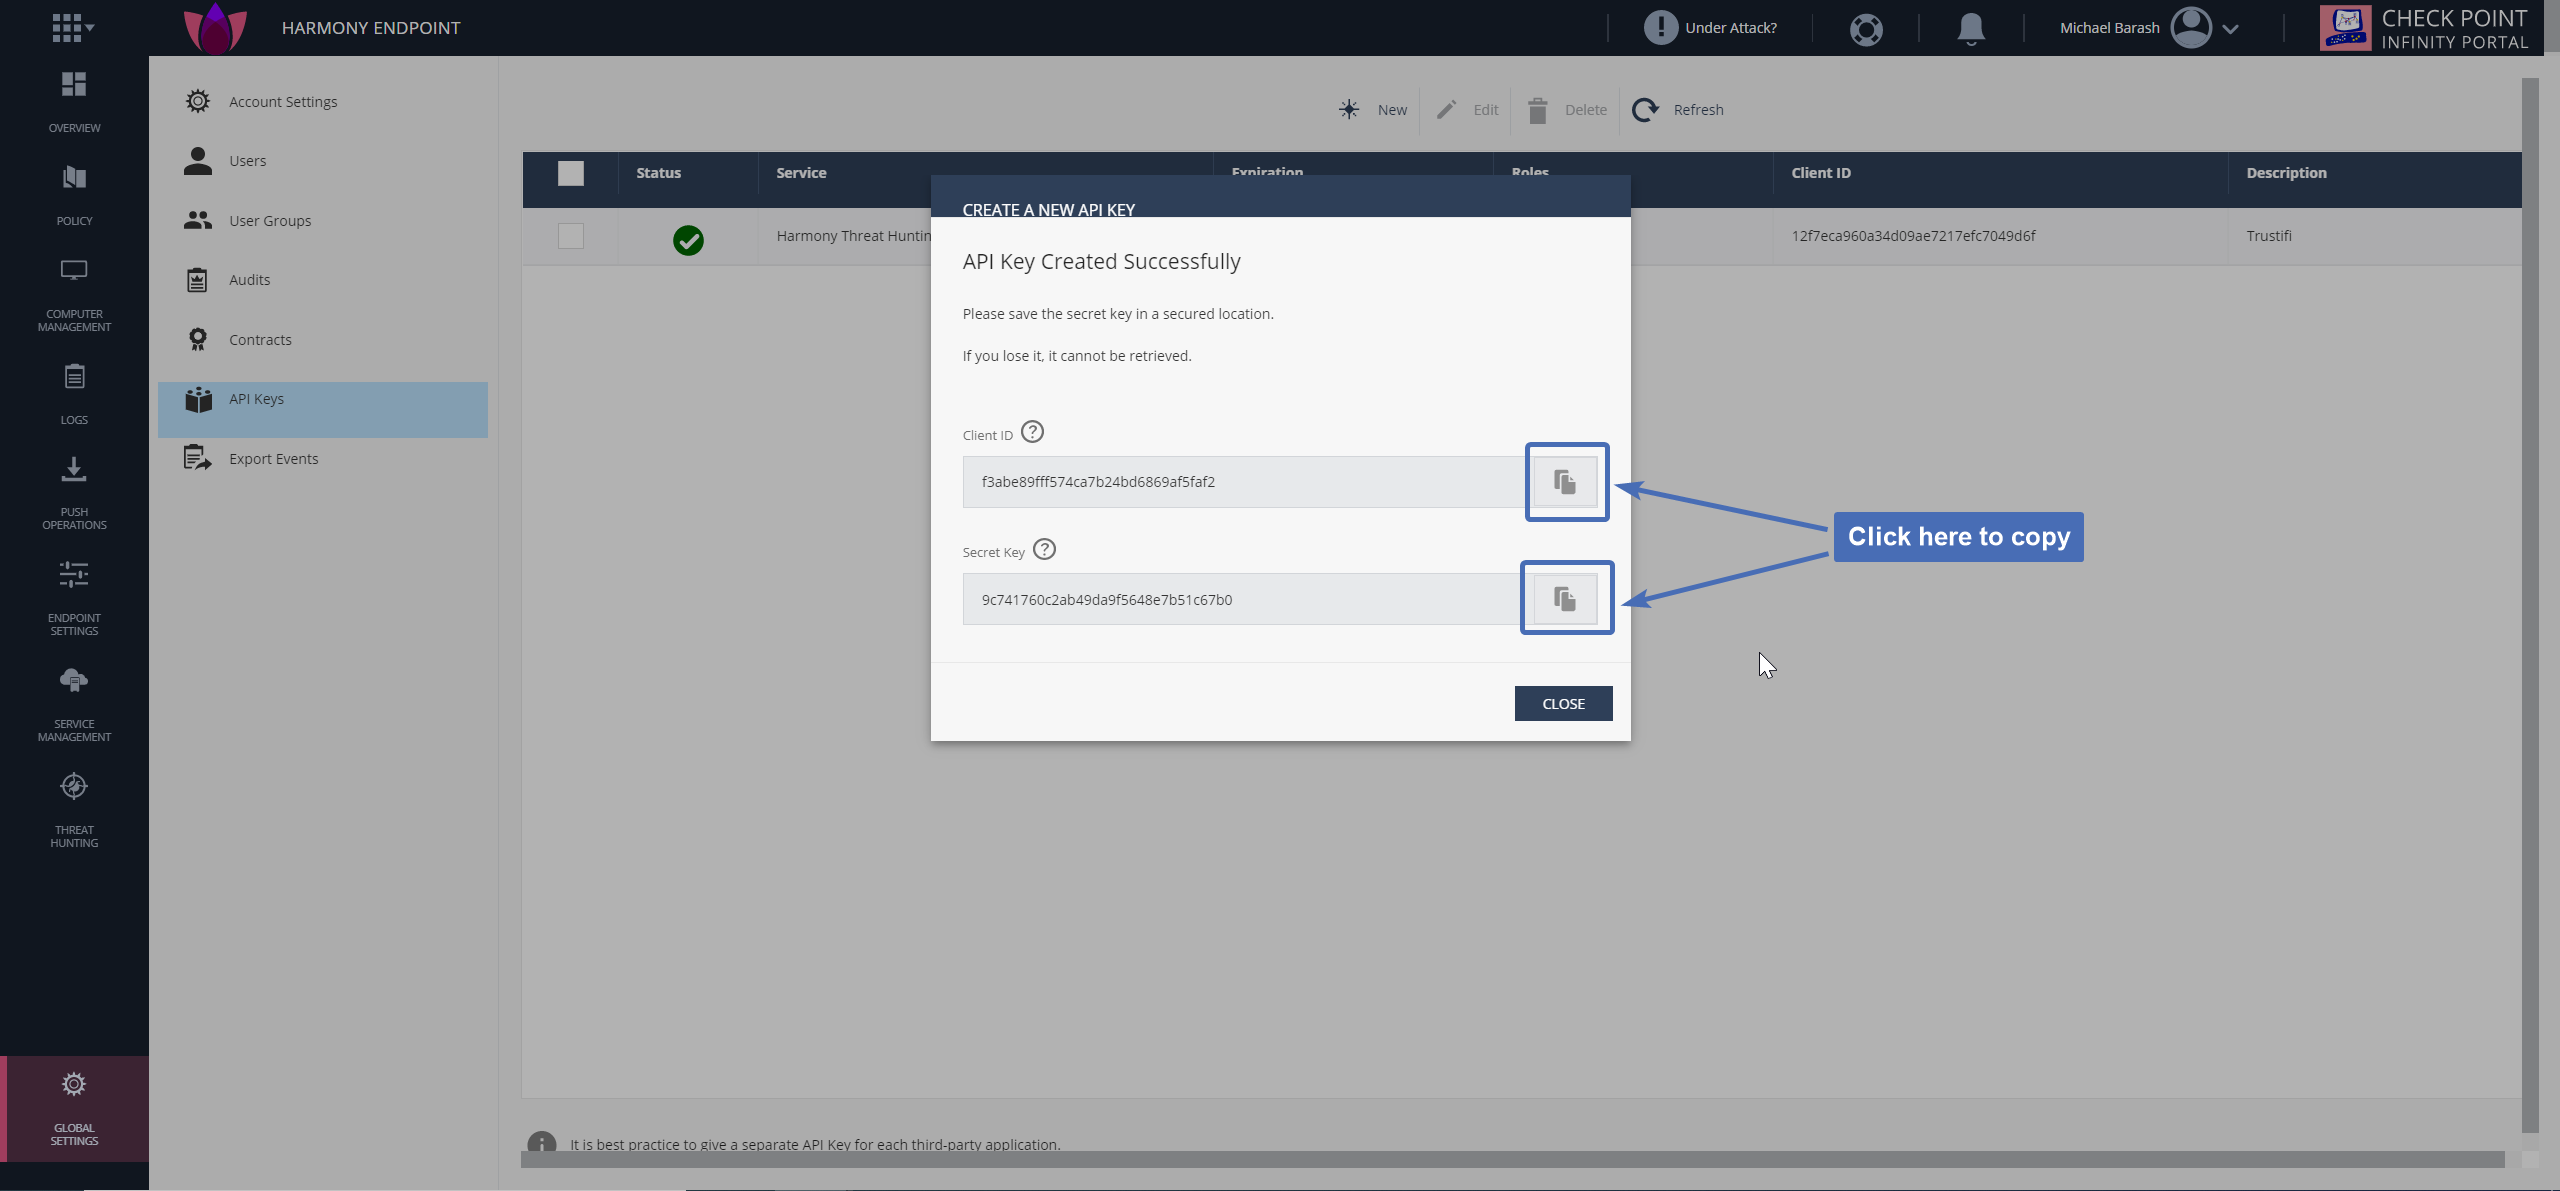Click the green status check icon
2560x1191 pixels.
point(688,240)
